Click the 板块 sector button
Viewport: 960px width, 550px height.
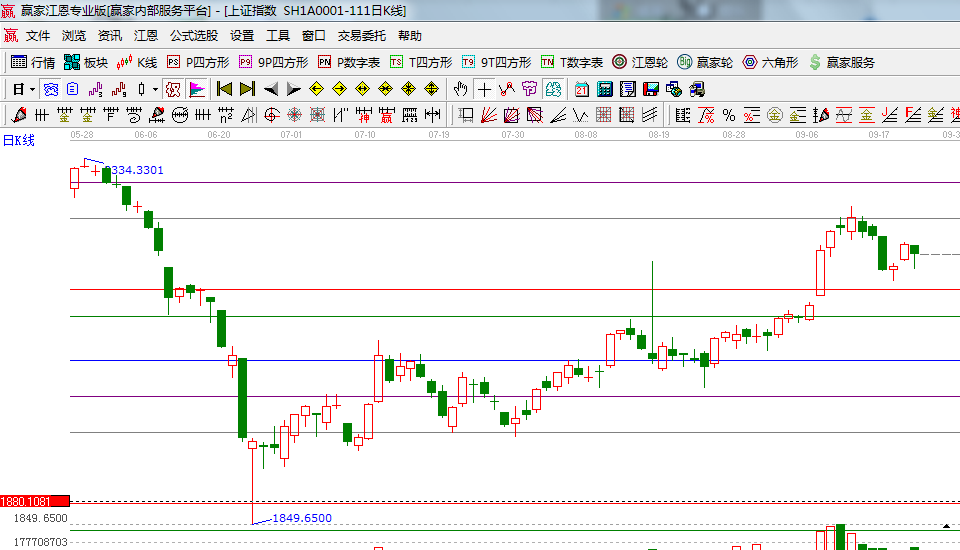[x=86, y=62]
